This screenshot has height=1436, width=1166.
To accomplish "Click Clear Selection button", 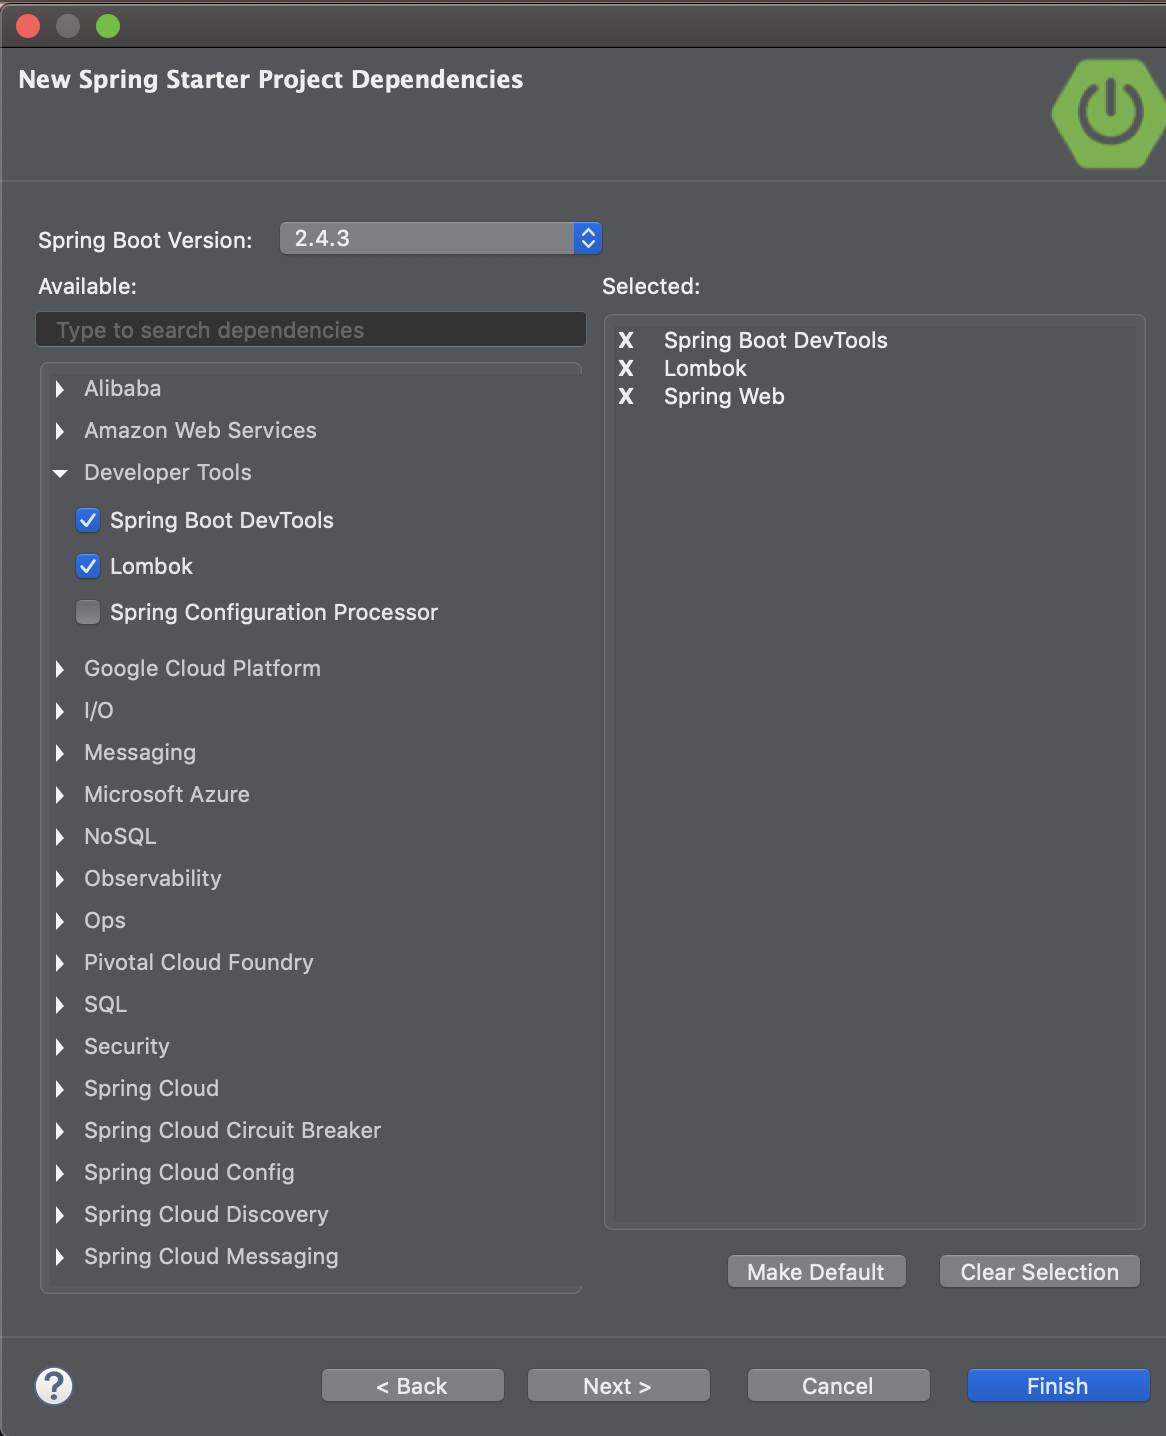I will pos(1040,1272).
